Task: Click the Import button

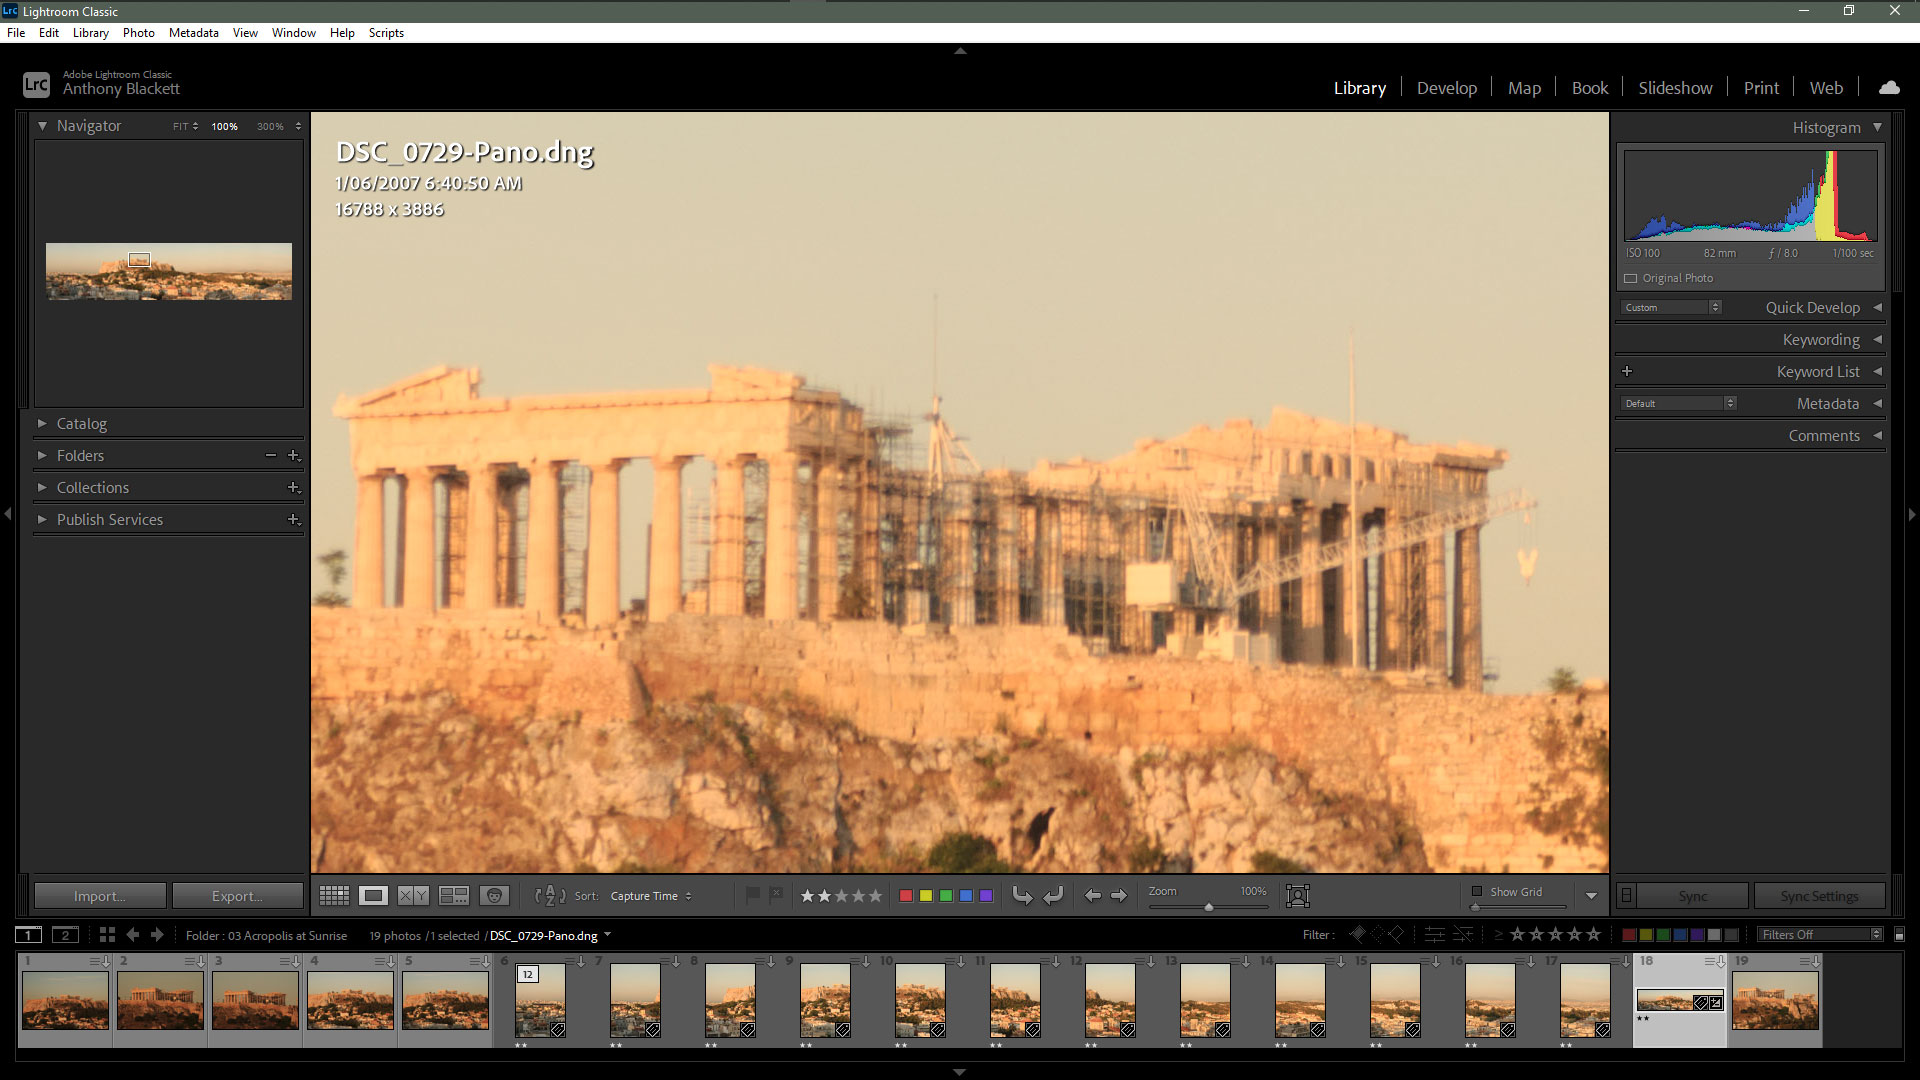Action: point(100,896)
